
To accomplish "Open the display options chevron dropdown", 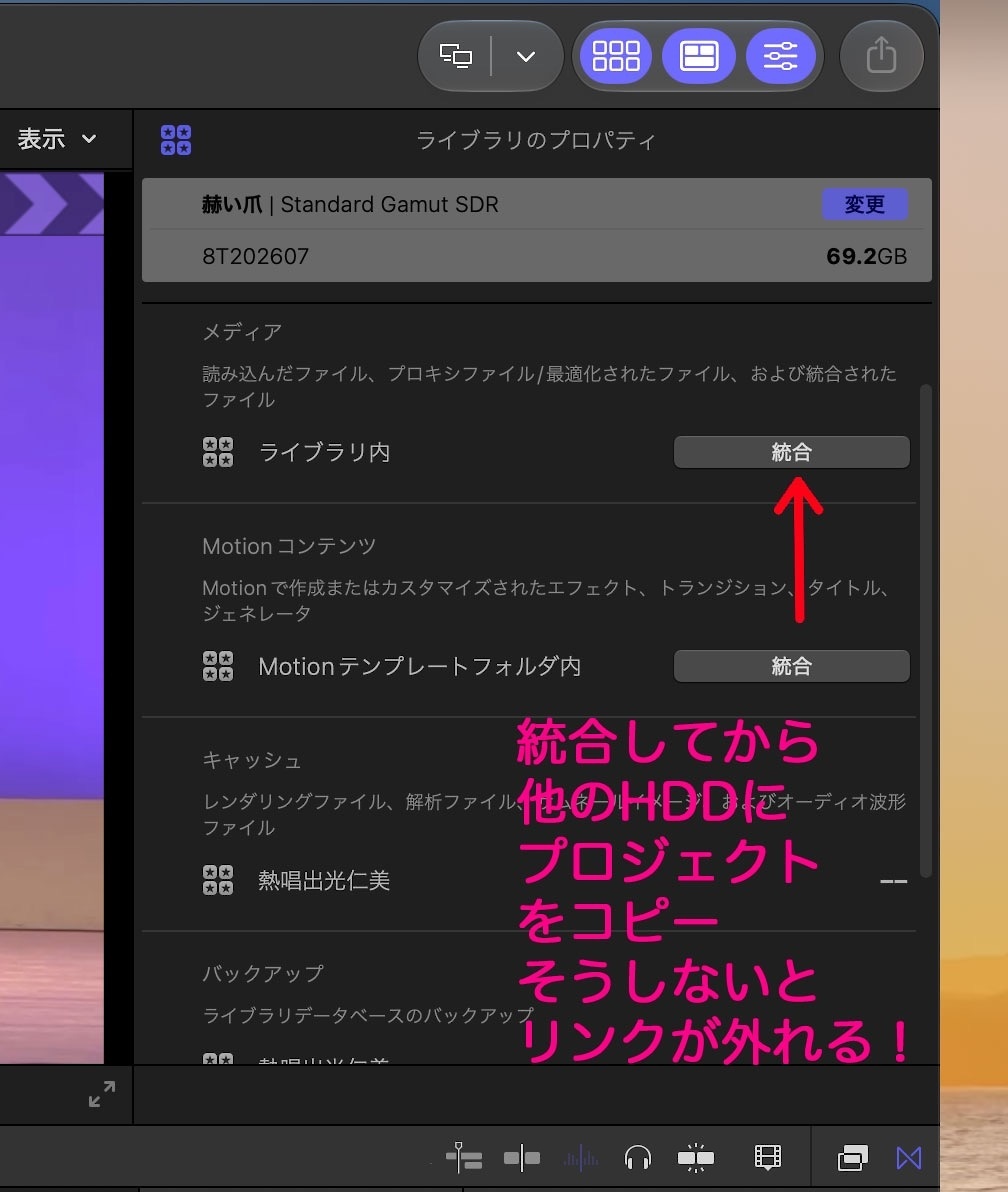I will pos(526,56).
